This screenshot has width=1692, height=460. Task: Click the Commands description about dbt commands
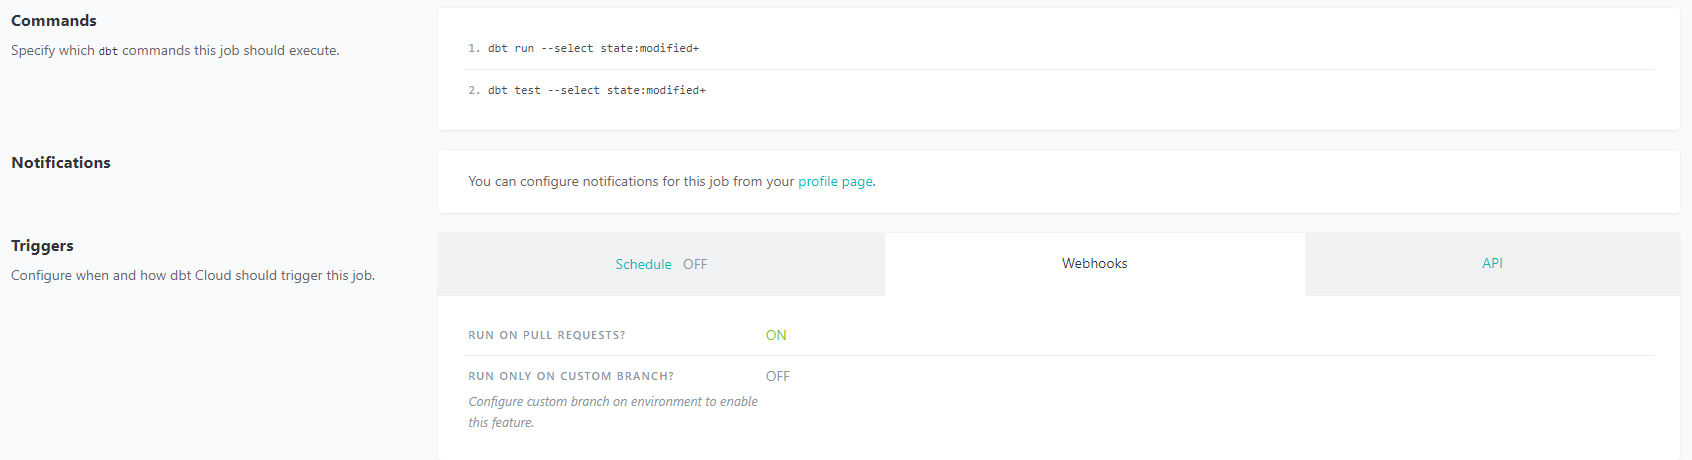pyautogui.click(x=175, y=50)
